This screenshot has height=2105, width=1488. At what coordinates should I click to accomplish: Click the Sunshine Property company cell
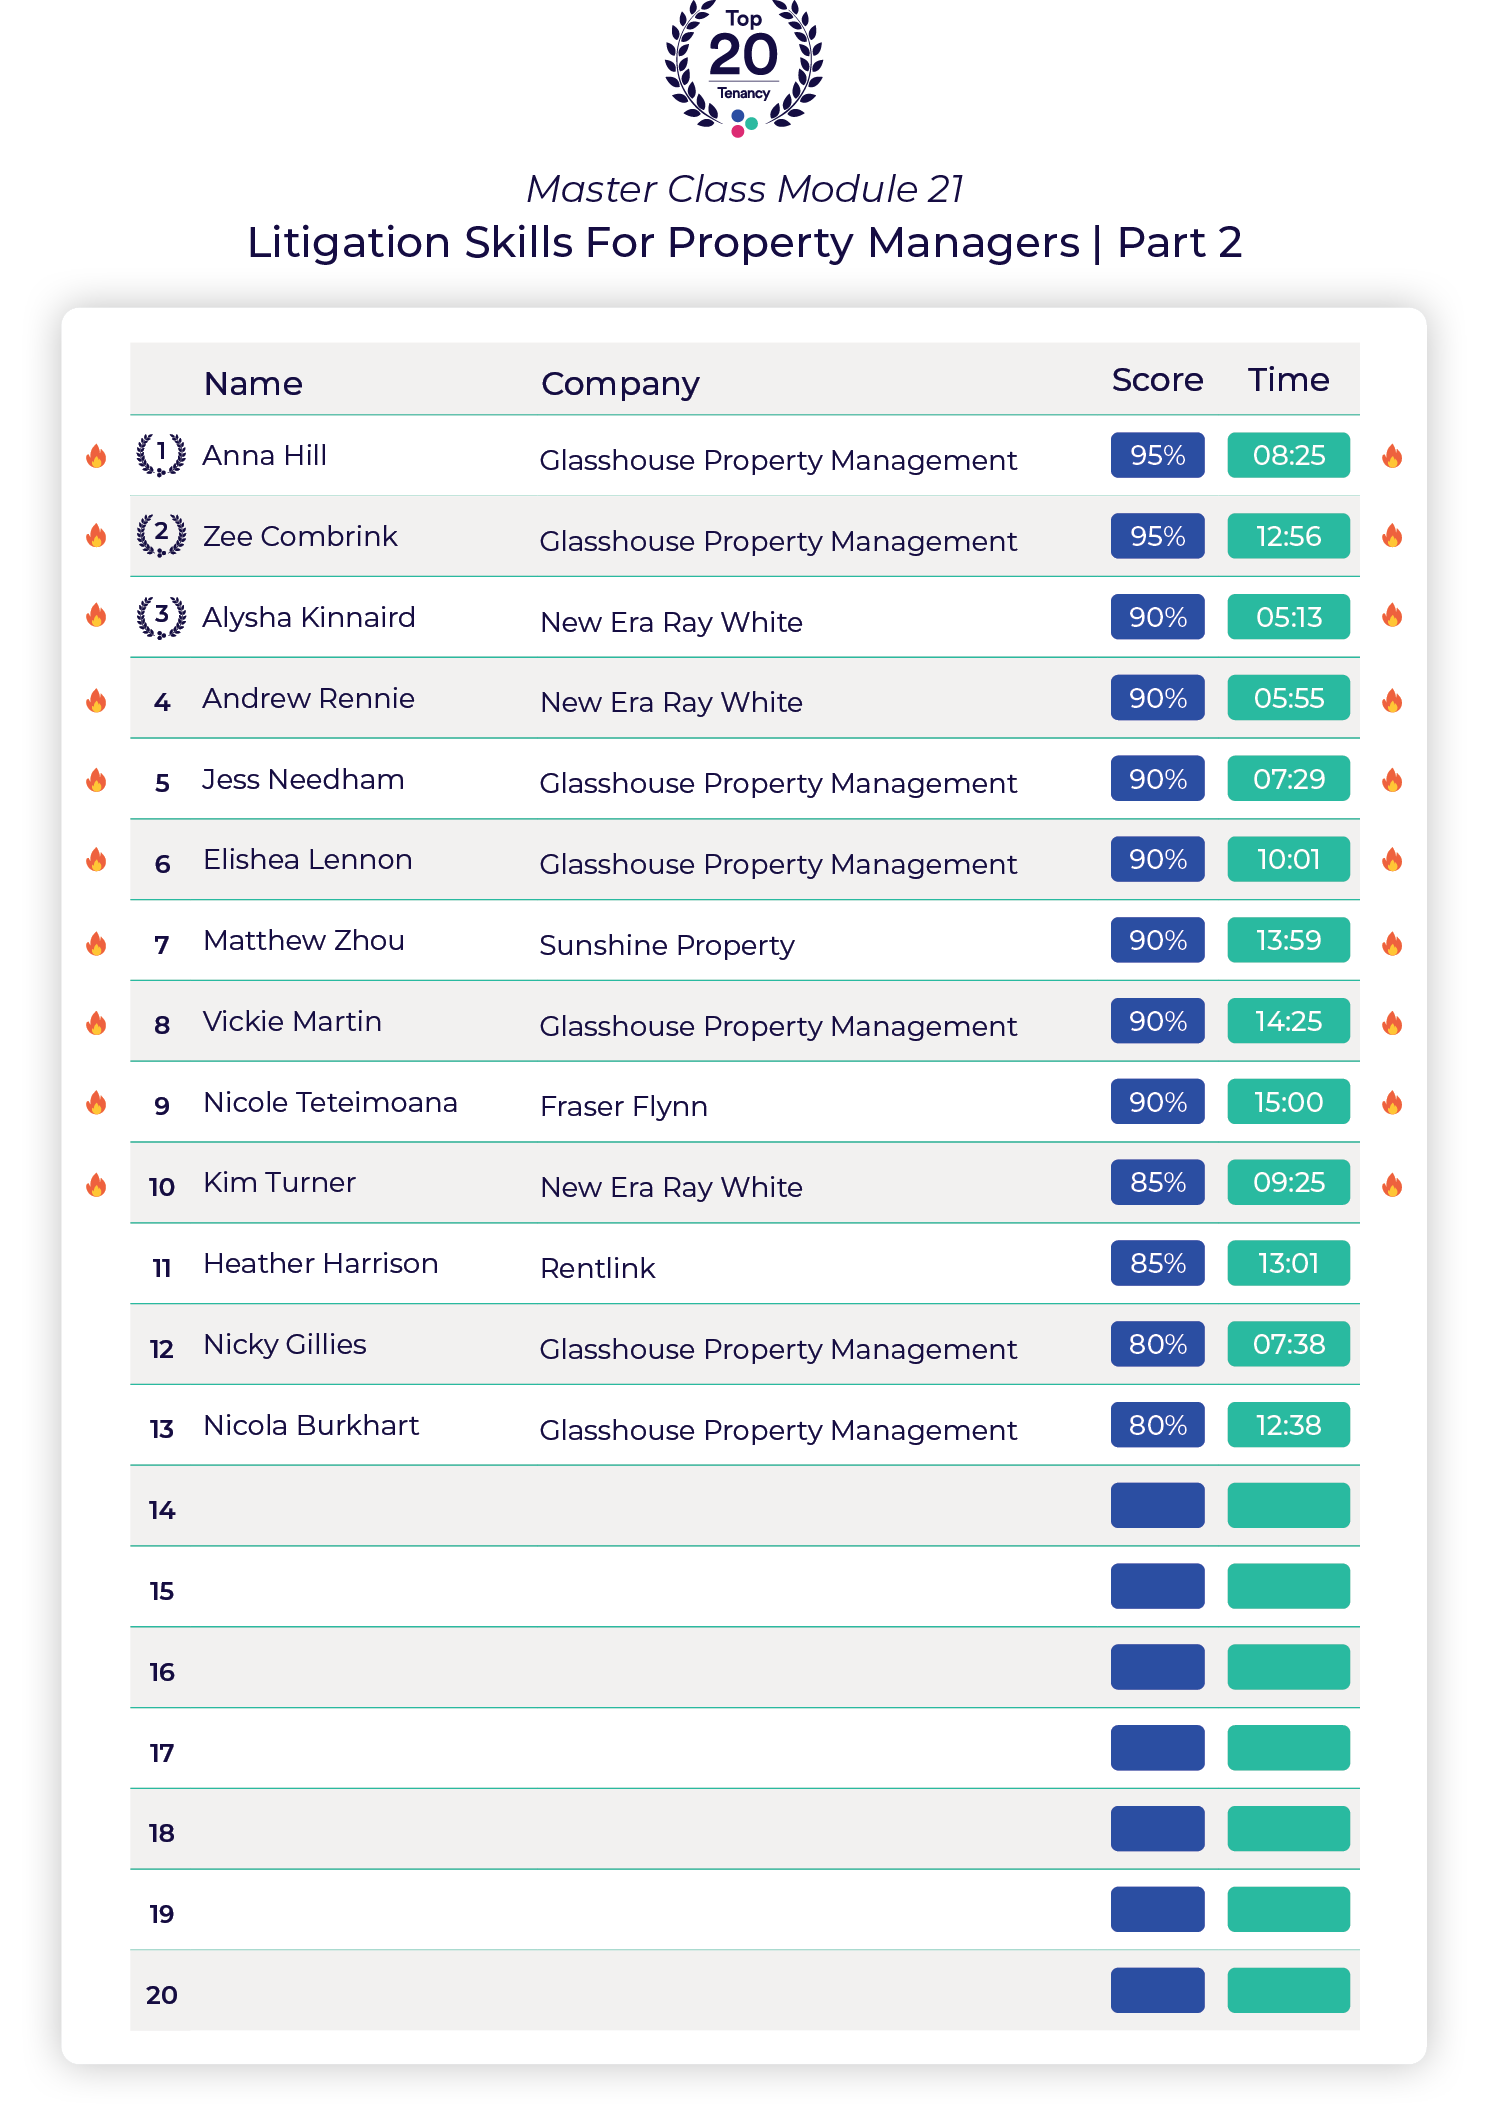667,947
